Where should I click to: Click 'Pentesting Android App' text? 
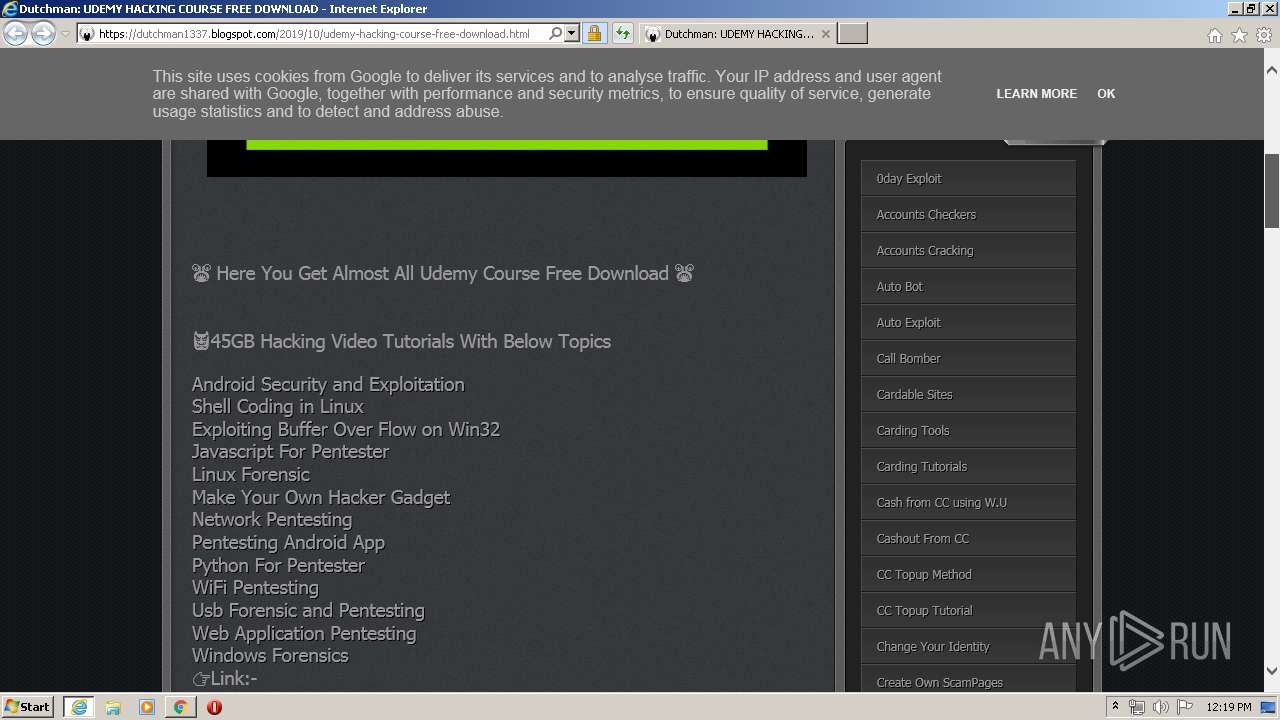288,542
